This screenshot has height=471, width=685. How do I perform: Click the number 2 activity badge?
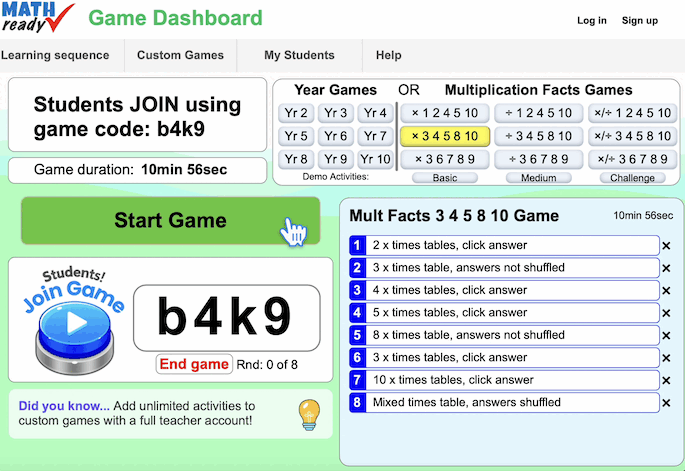358,268
